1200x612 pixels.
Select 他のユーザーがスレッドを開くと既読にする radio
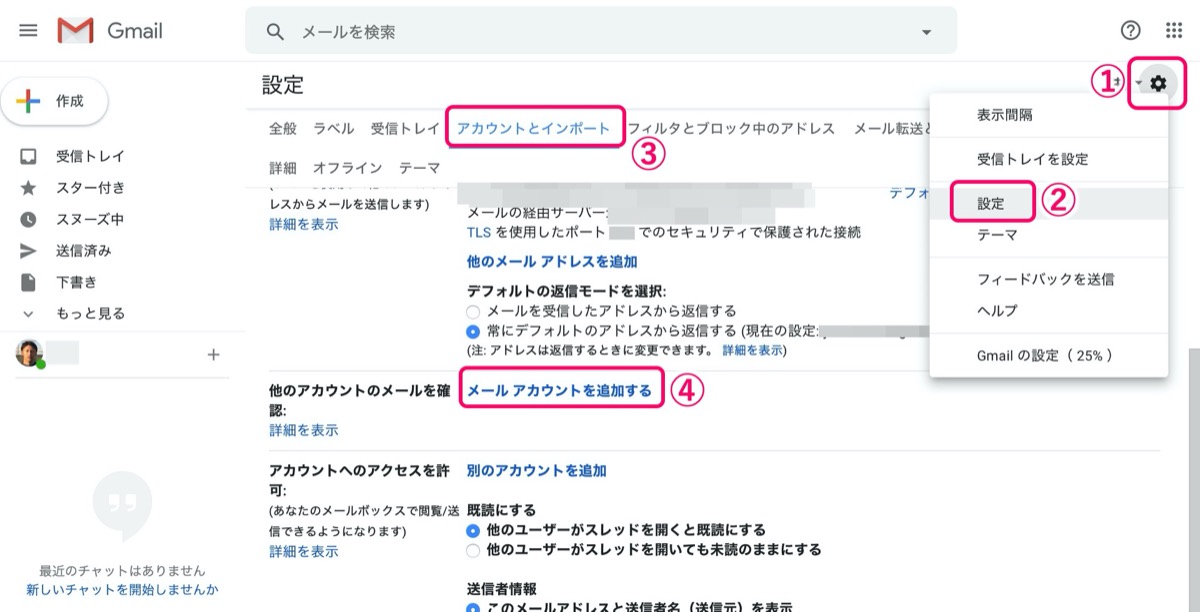tap(473, 530)
